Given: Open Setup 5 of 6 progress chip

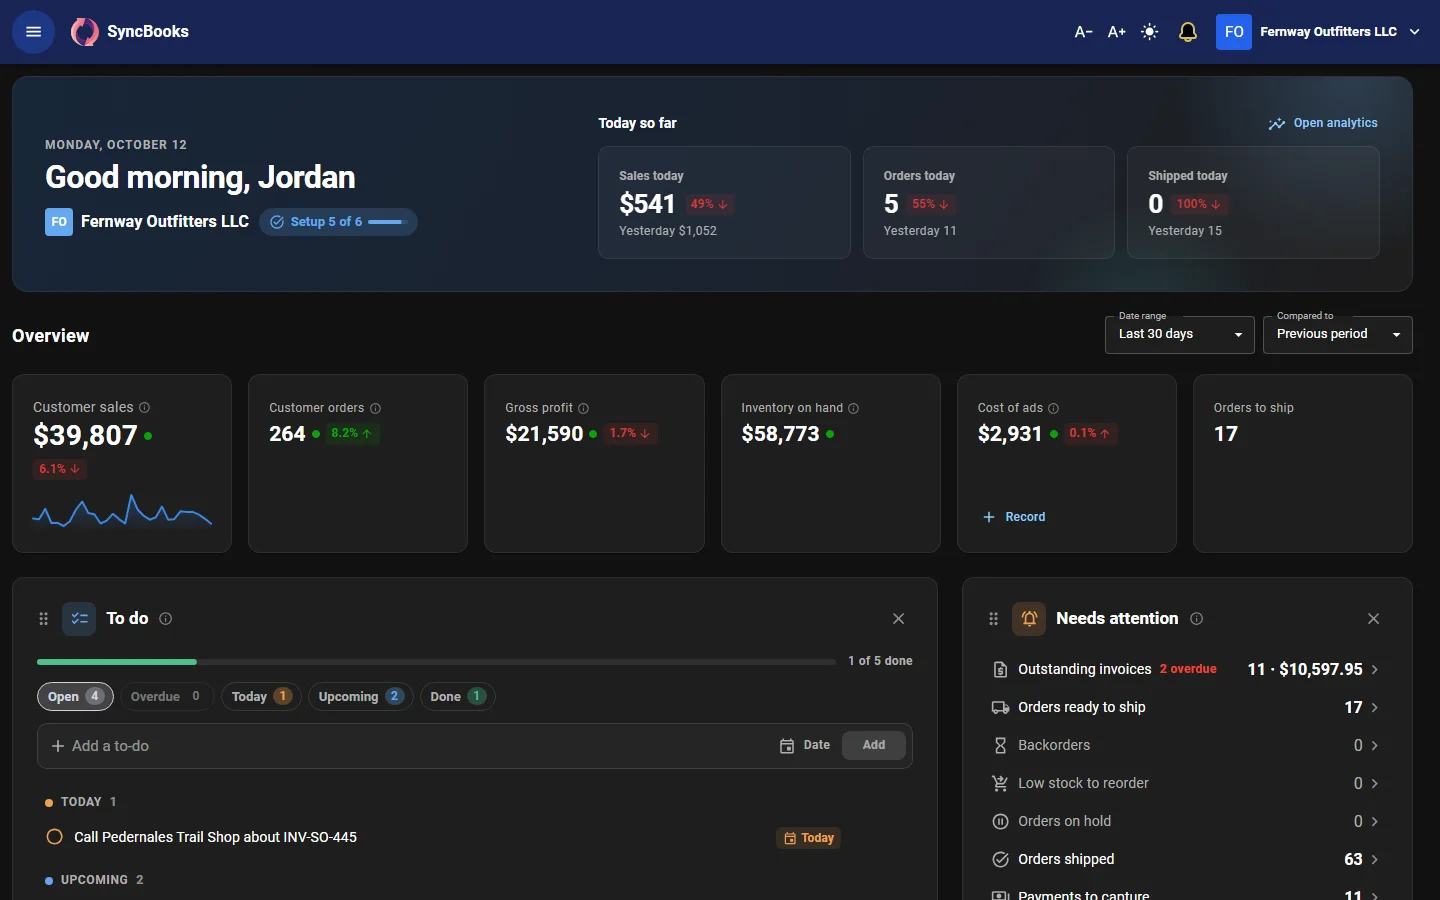Looking at the screenshot, I should pos(338,222).
